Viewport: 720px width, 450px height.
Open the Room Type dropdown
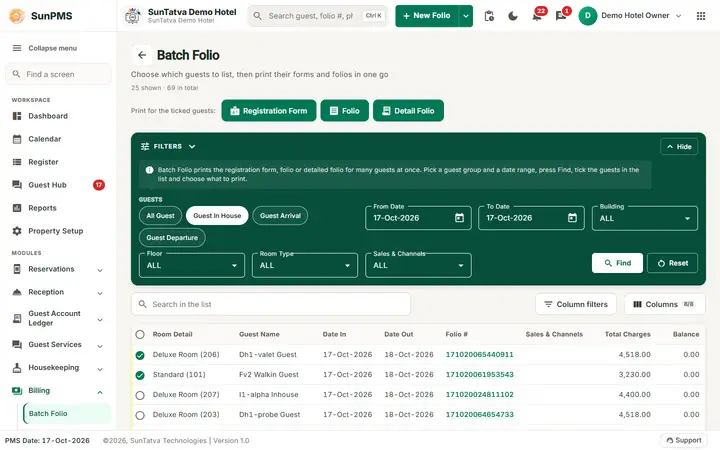pos(305,265)
